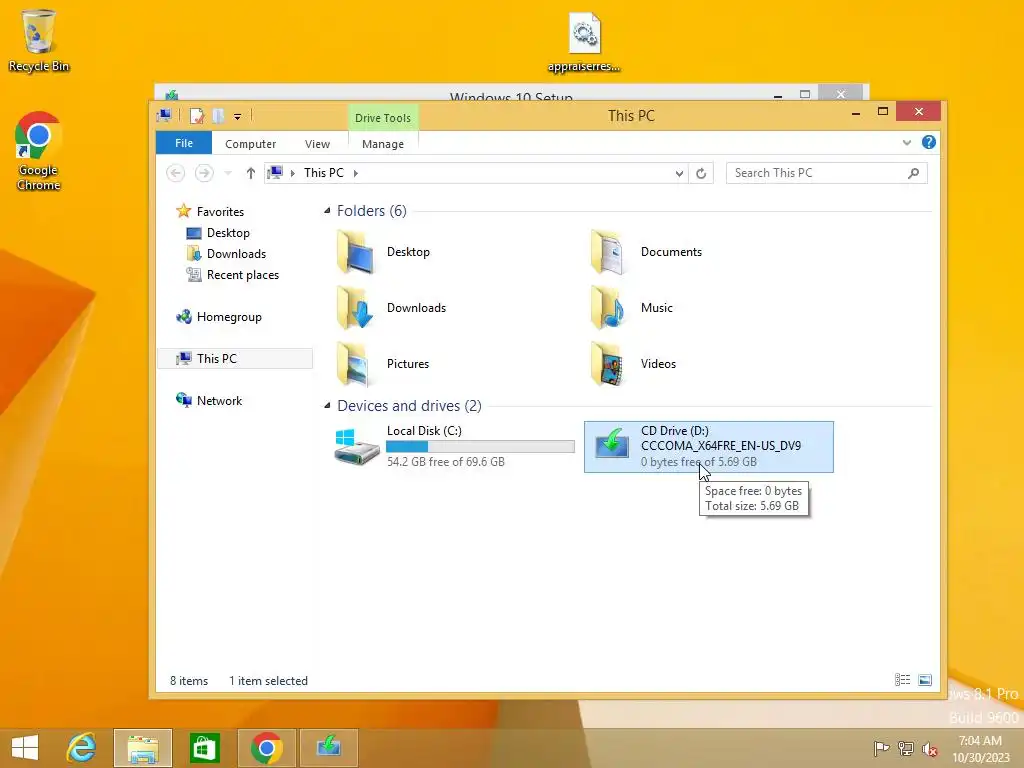Select This PC in navigation pane
The image size is (1024, 768).
tap(235, 359)
